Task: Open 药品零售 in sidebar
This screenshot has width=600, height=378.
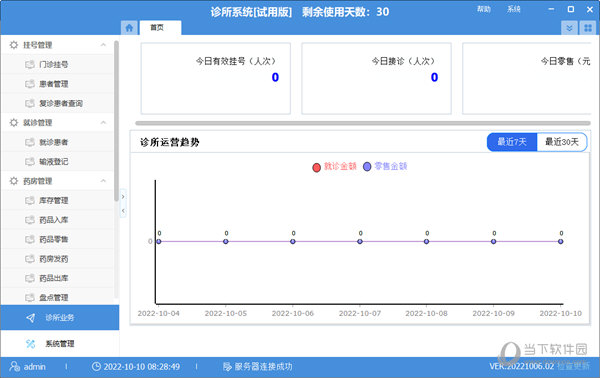Action: pyautogui.click(x=58, y=240)
